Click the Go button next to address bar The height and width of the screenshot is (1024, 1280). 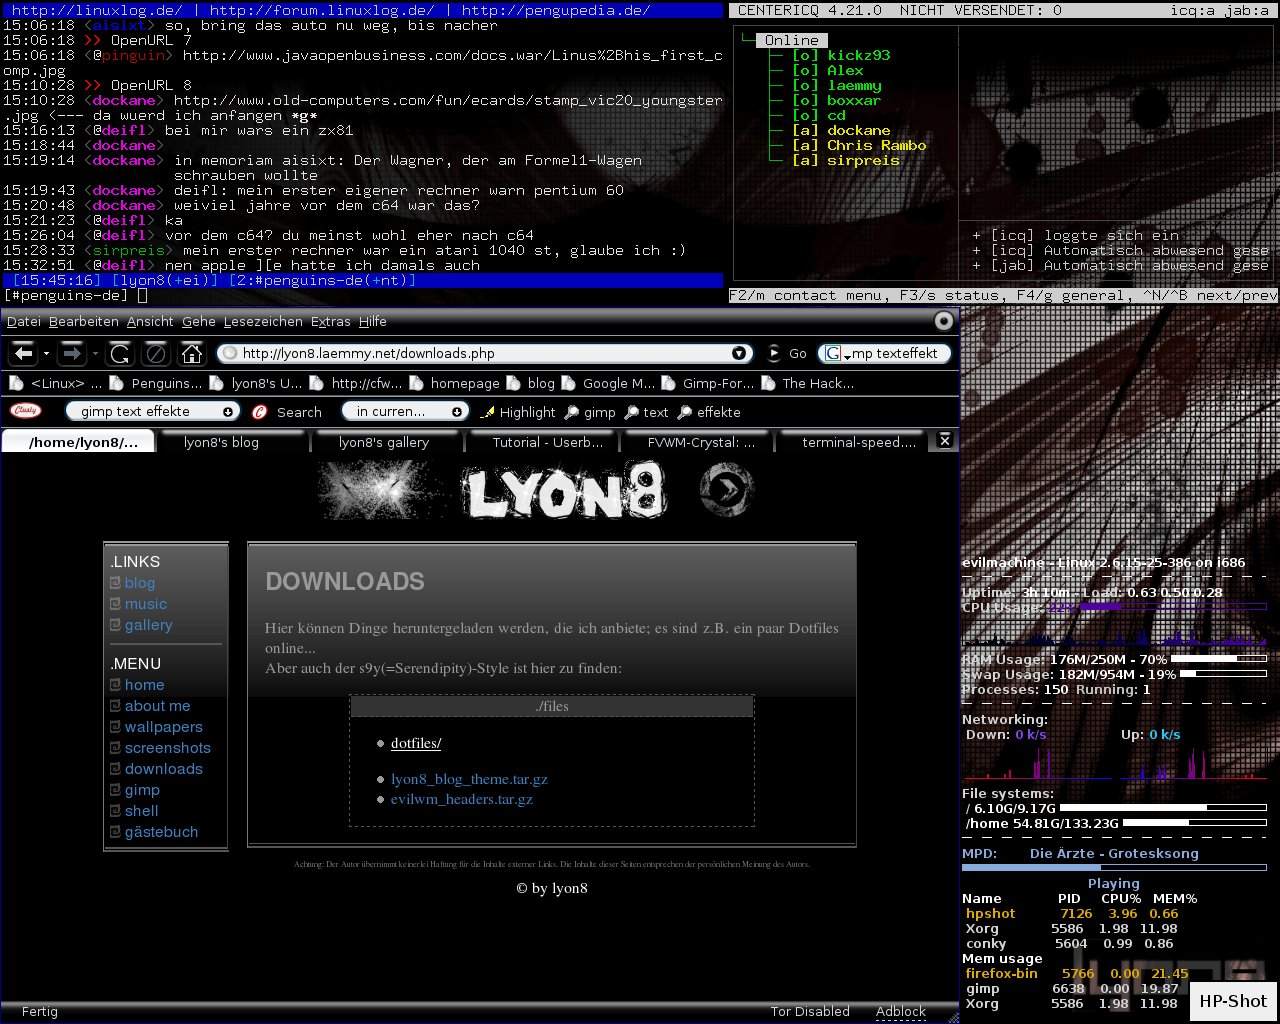click(788, 353)
